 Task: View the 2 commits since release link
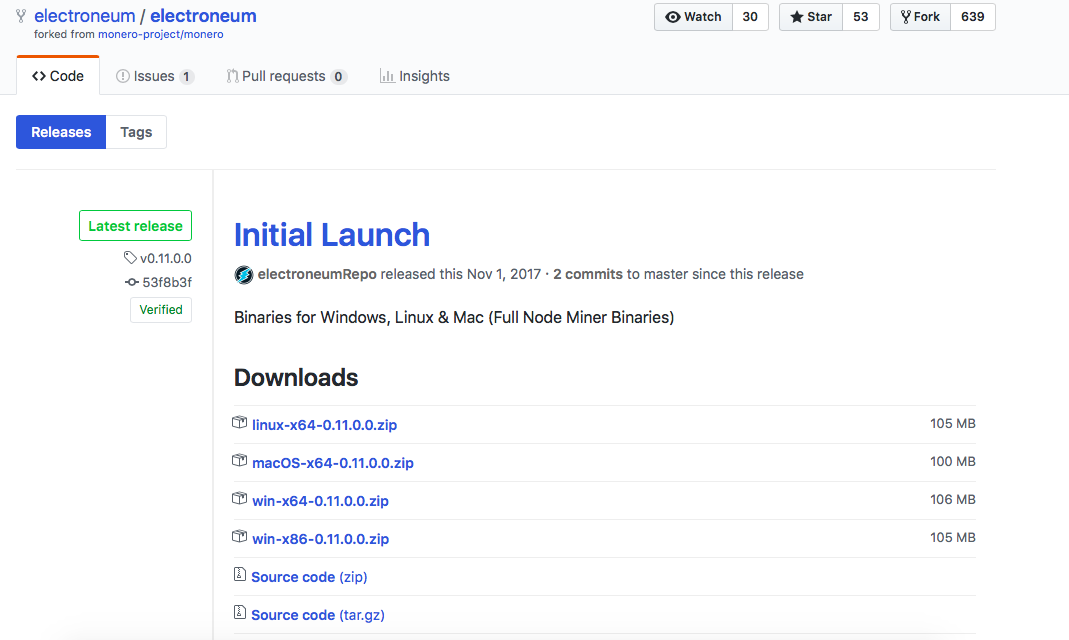pos(588,274)
